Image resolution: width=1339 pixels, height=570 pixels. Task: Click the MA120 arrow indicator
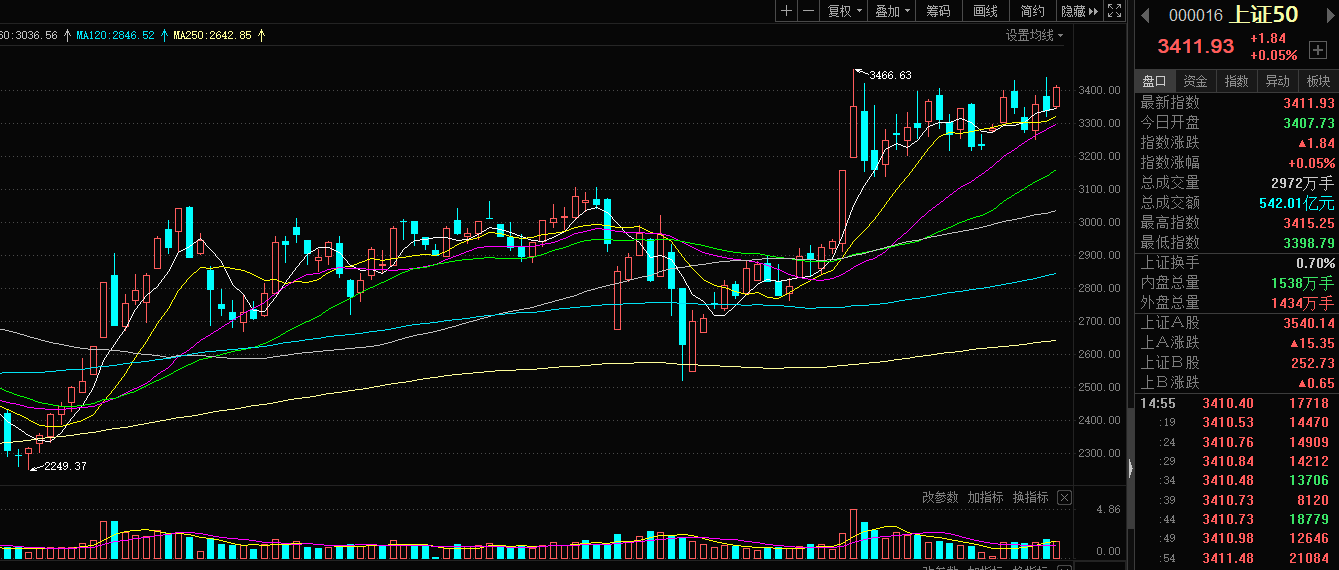[x=164, y=35]
